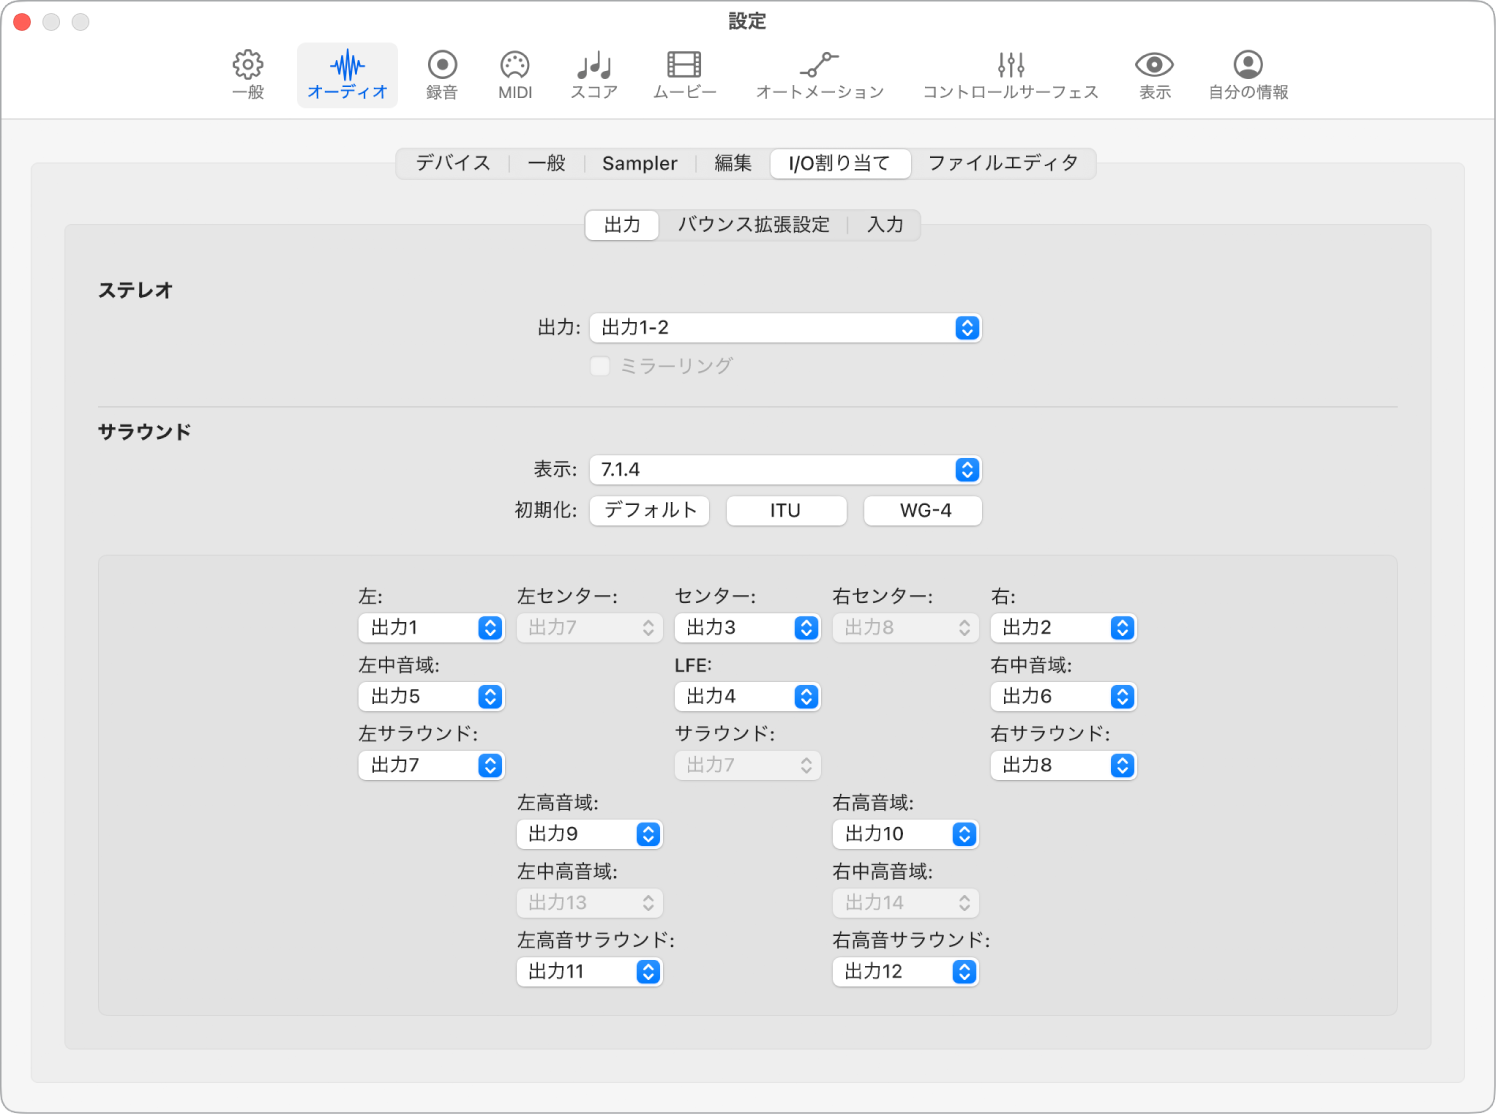The height and width of the screenshot is (1115, 1498).
Task: Open the LFE 出力4 dropdown
Action: coord(747,697)
